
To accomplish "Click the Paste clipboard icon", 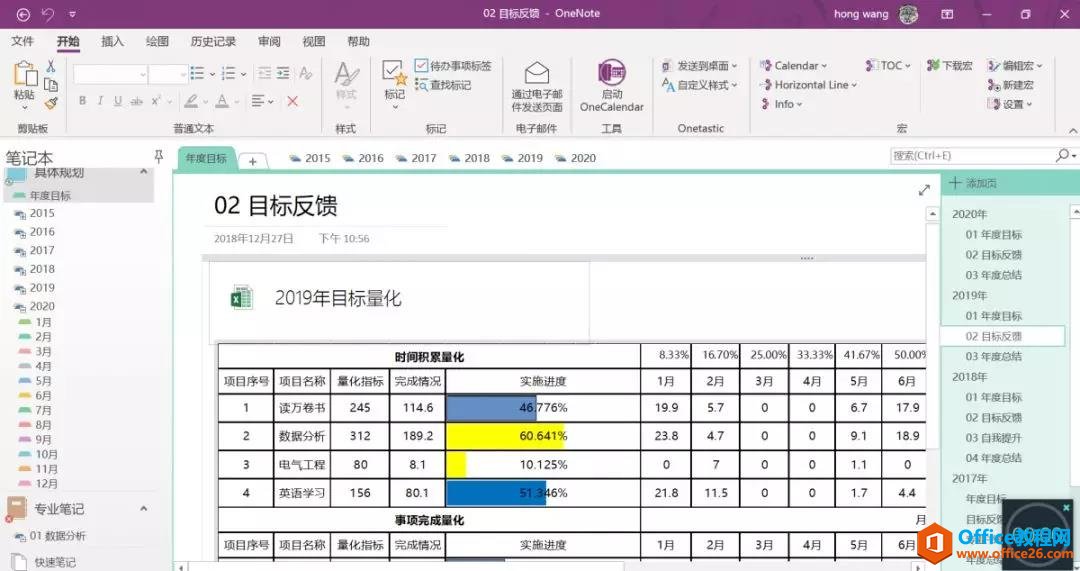I will pos(24,76).
